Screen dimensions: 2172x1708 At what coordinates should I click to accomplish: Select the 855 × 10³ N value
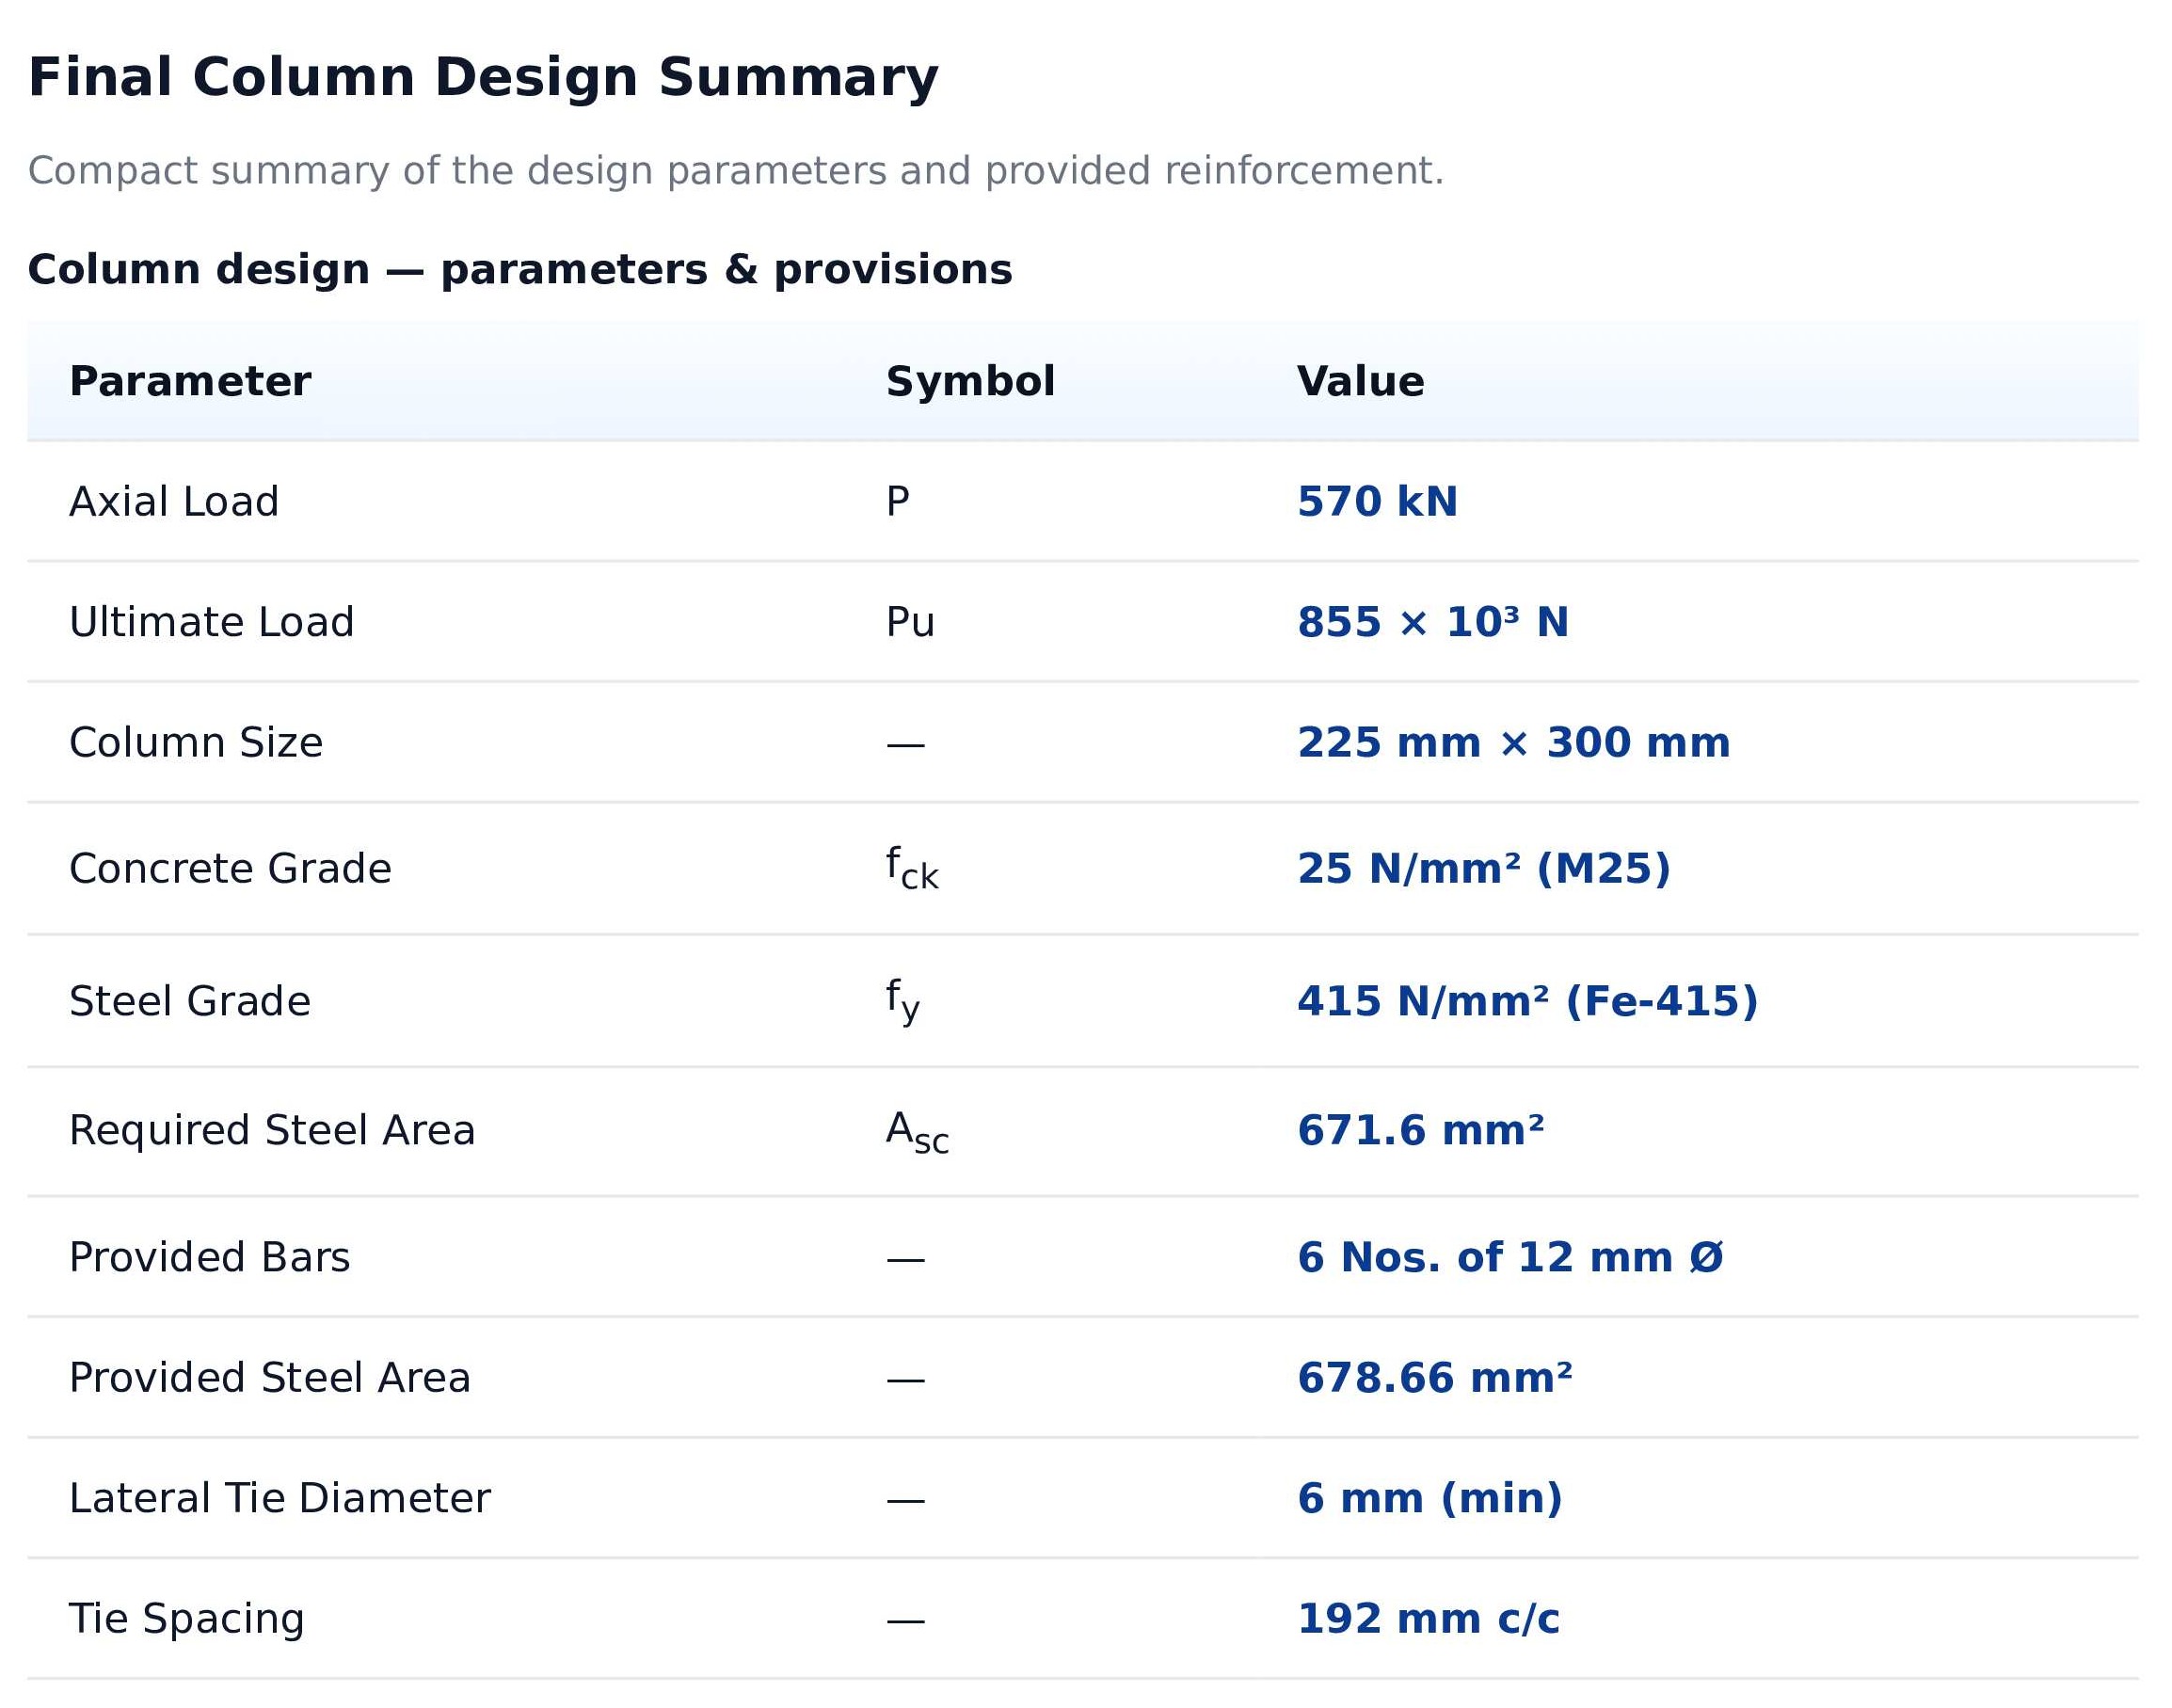click(1432, 622)
